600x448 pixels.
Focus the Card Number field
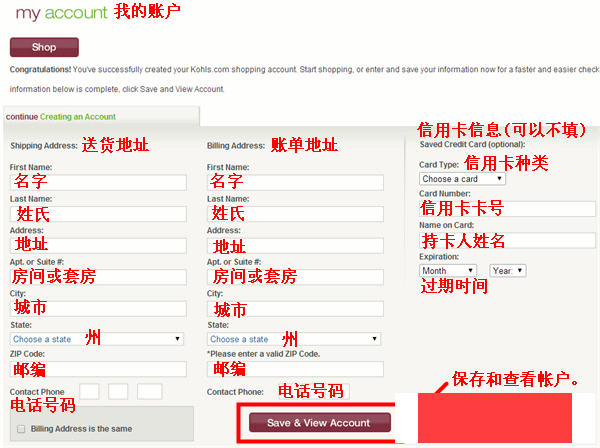[507, 209]
